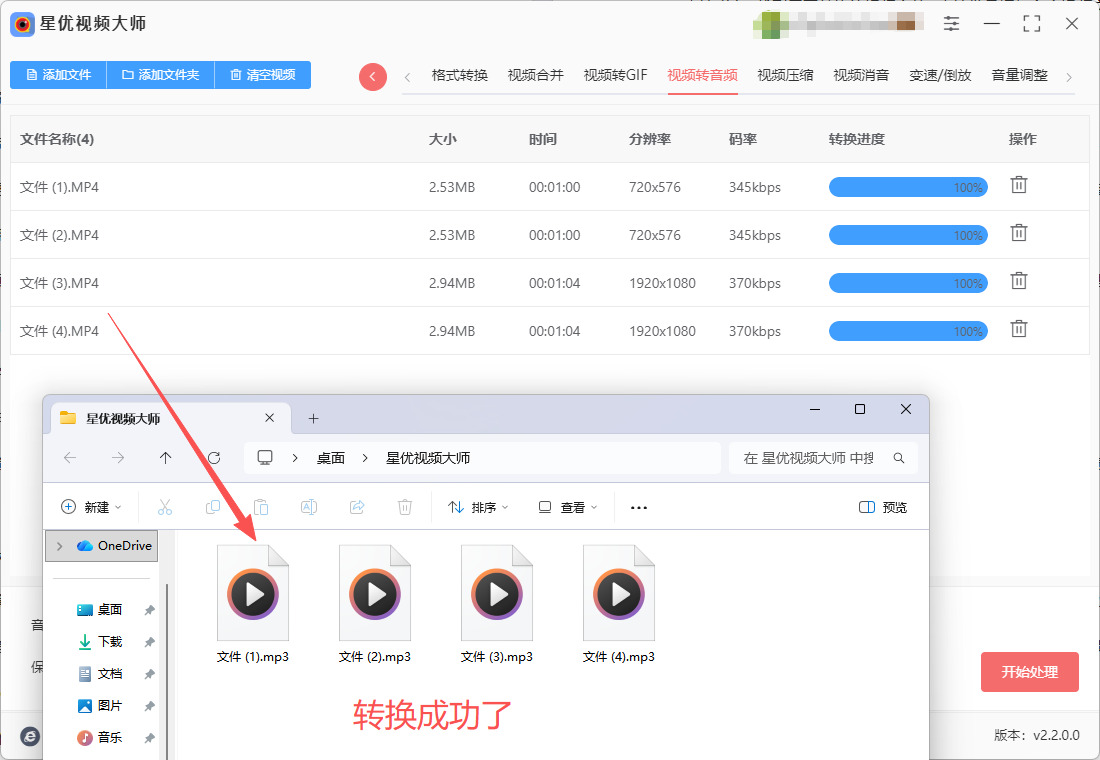The image size is (1100, 760).
Task: Click the 星优视频大师 app logo
Action: pyautogui.click(x=22, y=25)
